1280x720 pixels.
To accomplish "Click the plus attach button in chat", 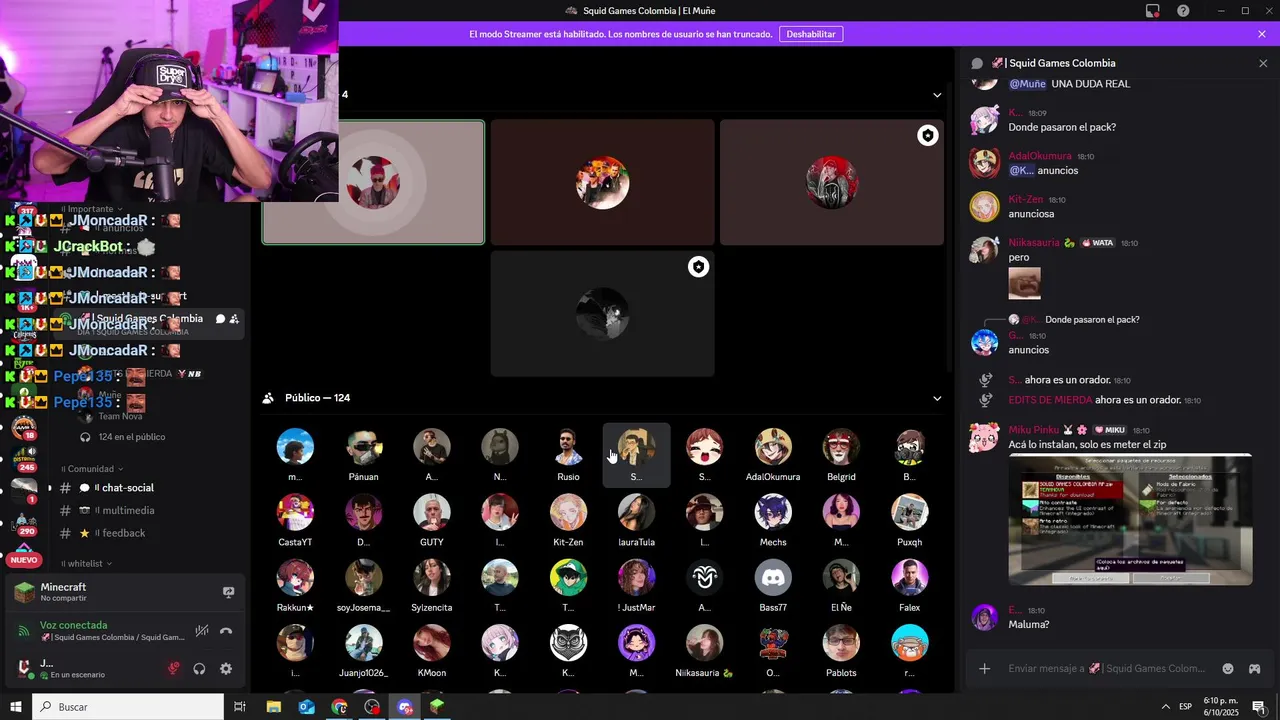I will tap(984, 668).
